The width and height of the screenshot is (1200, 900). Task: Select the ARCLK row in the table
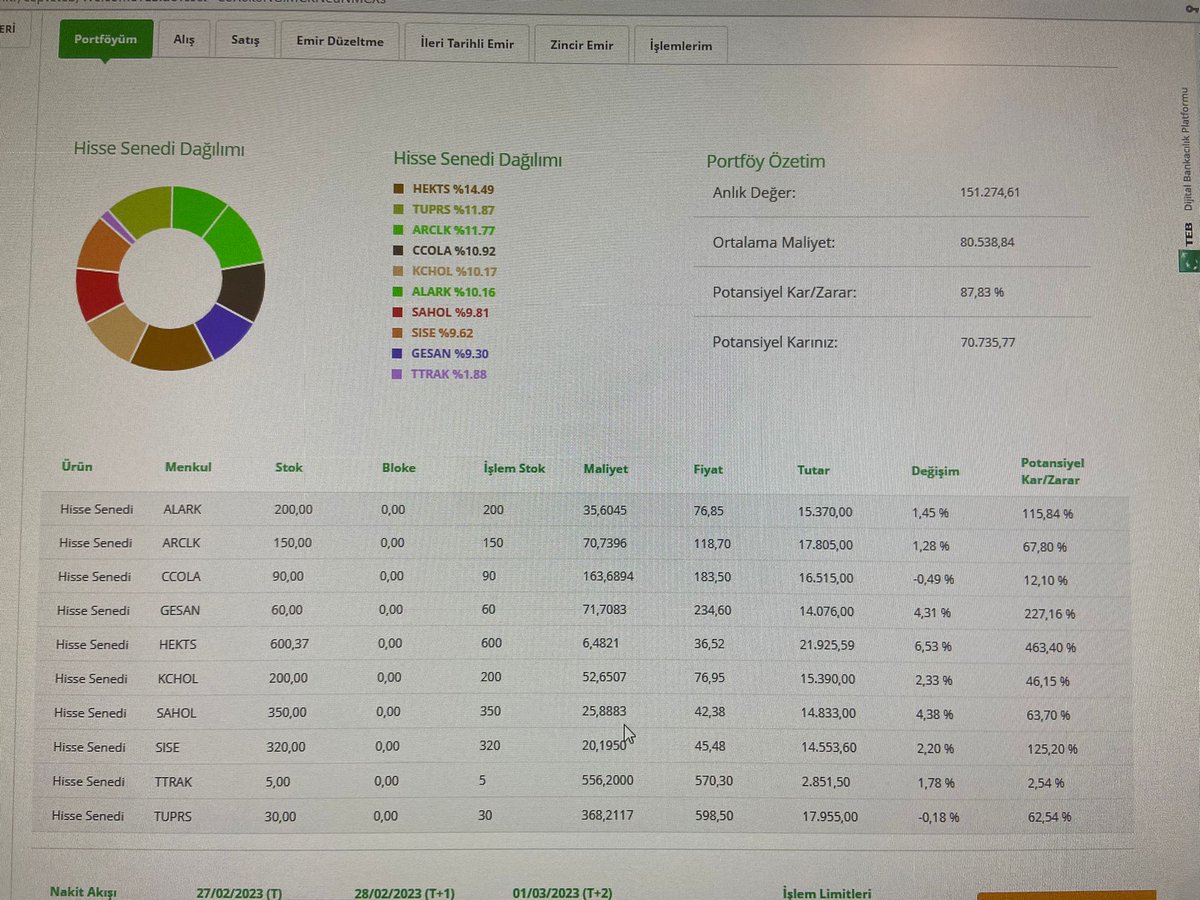click(586, 544)
